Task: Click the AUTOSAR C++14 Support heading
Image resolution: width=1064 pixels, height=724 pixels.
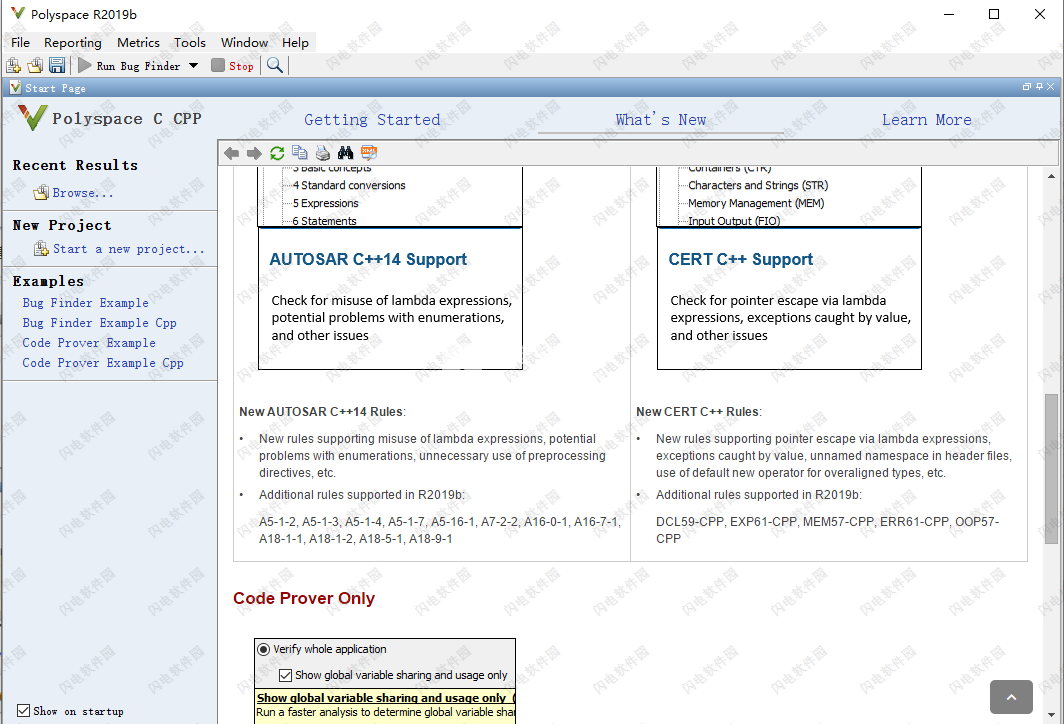Action: (368, 259)
